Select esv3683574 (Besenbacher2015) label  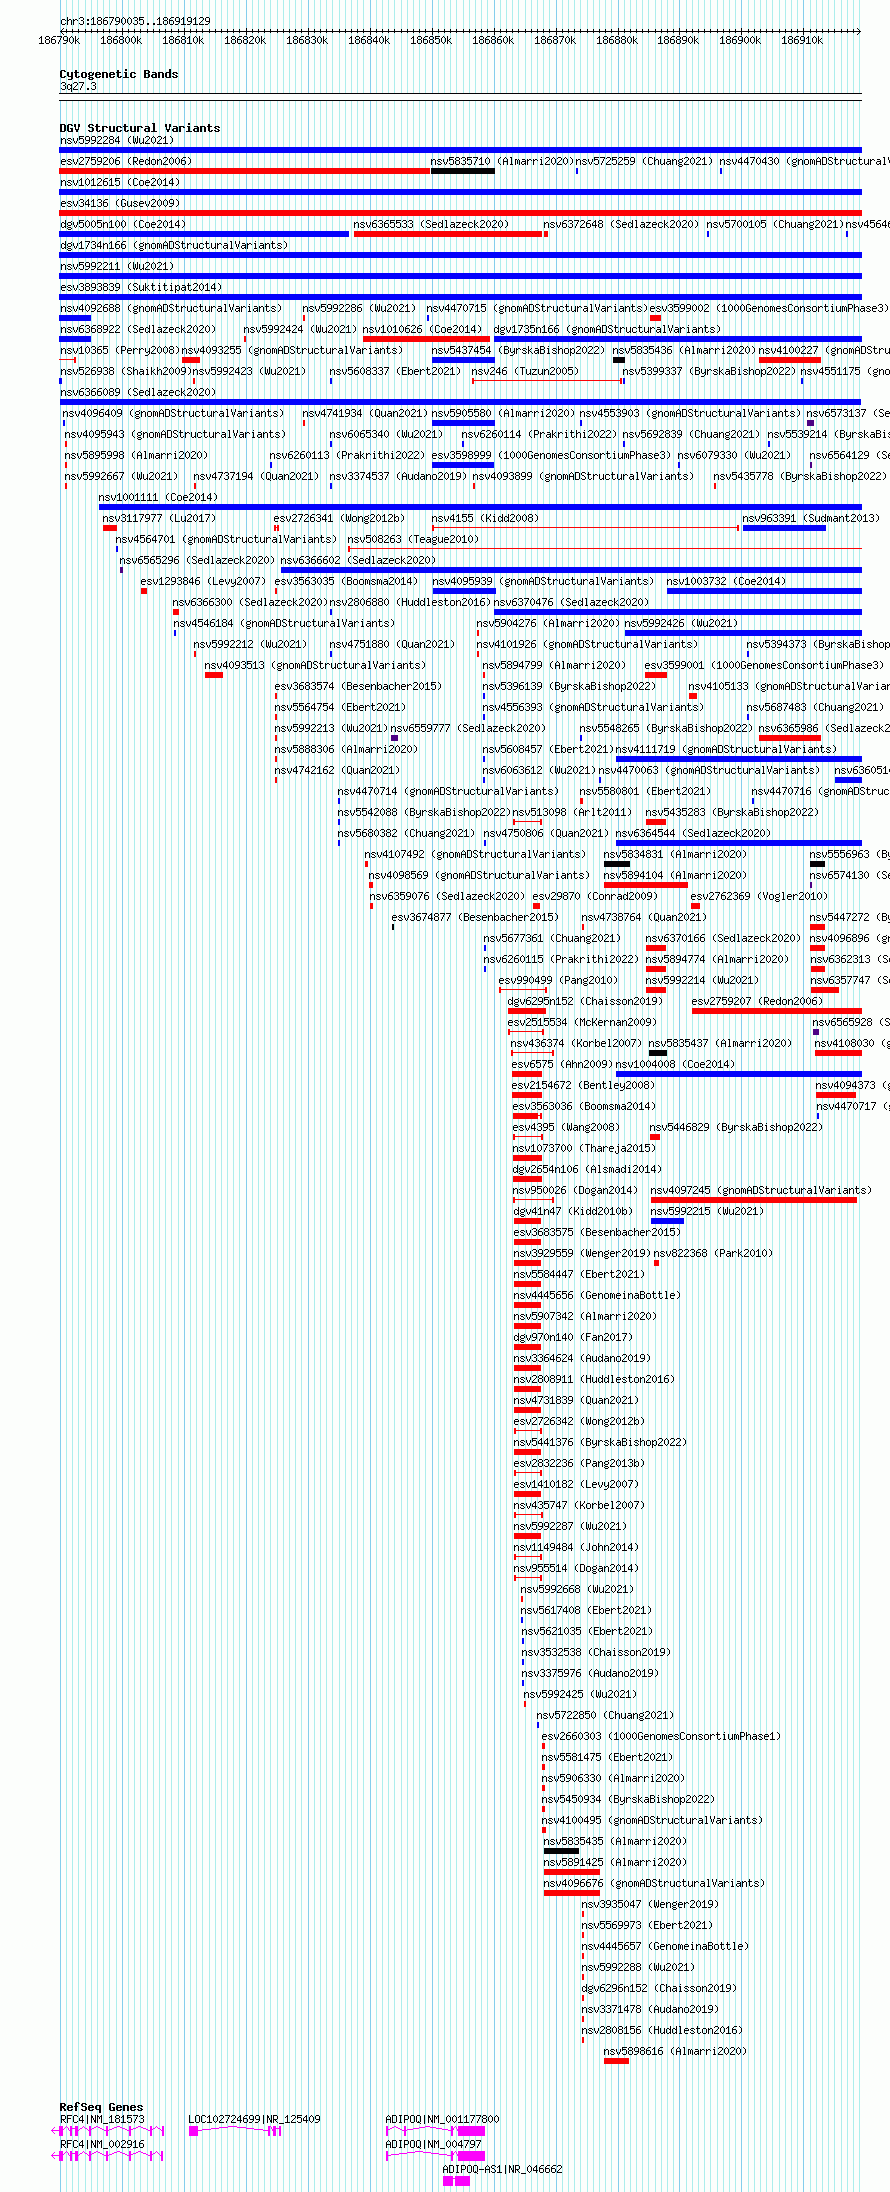point(358,686)
